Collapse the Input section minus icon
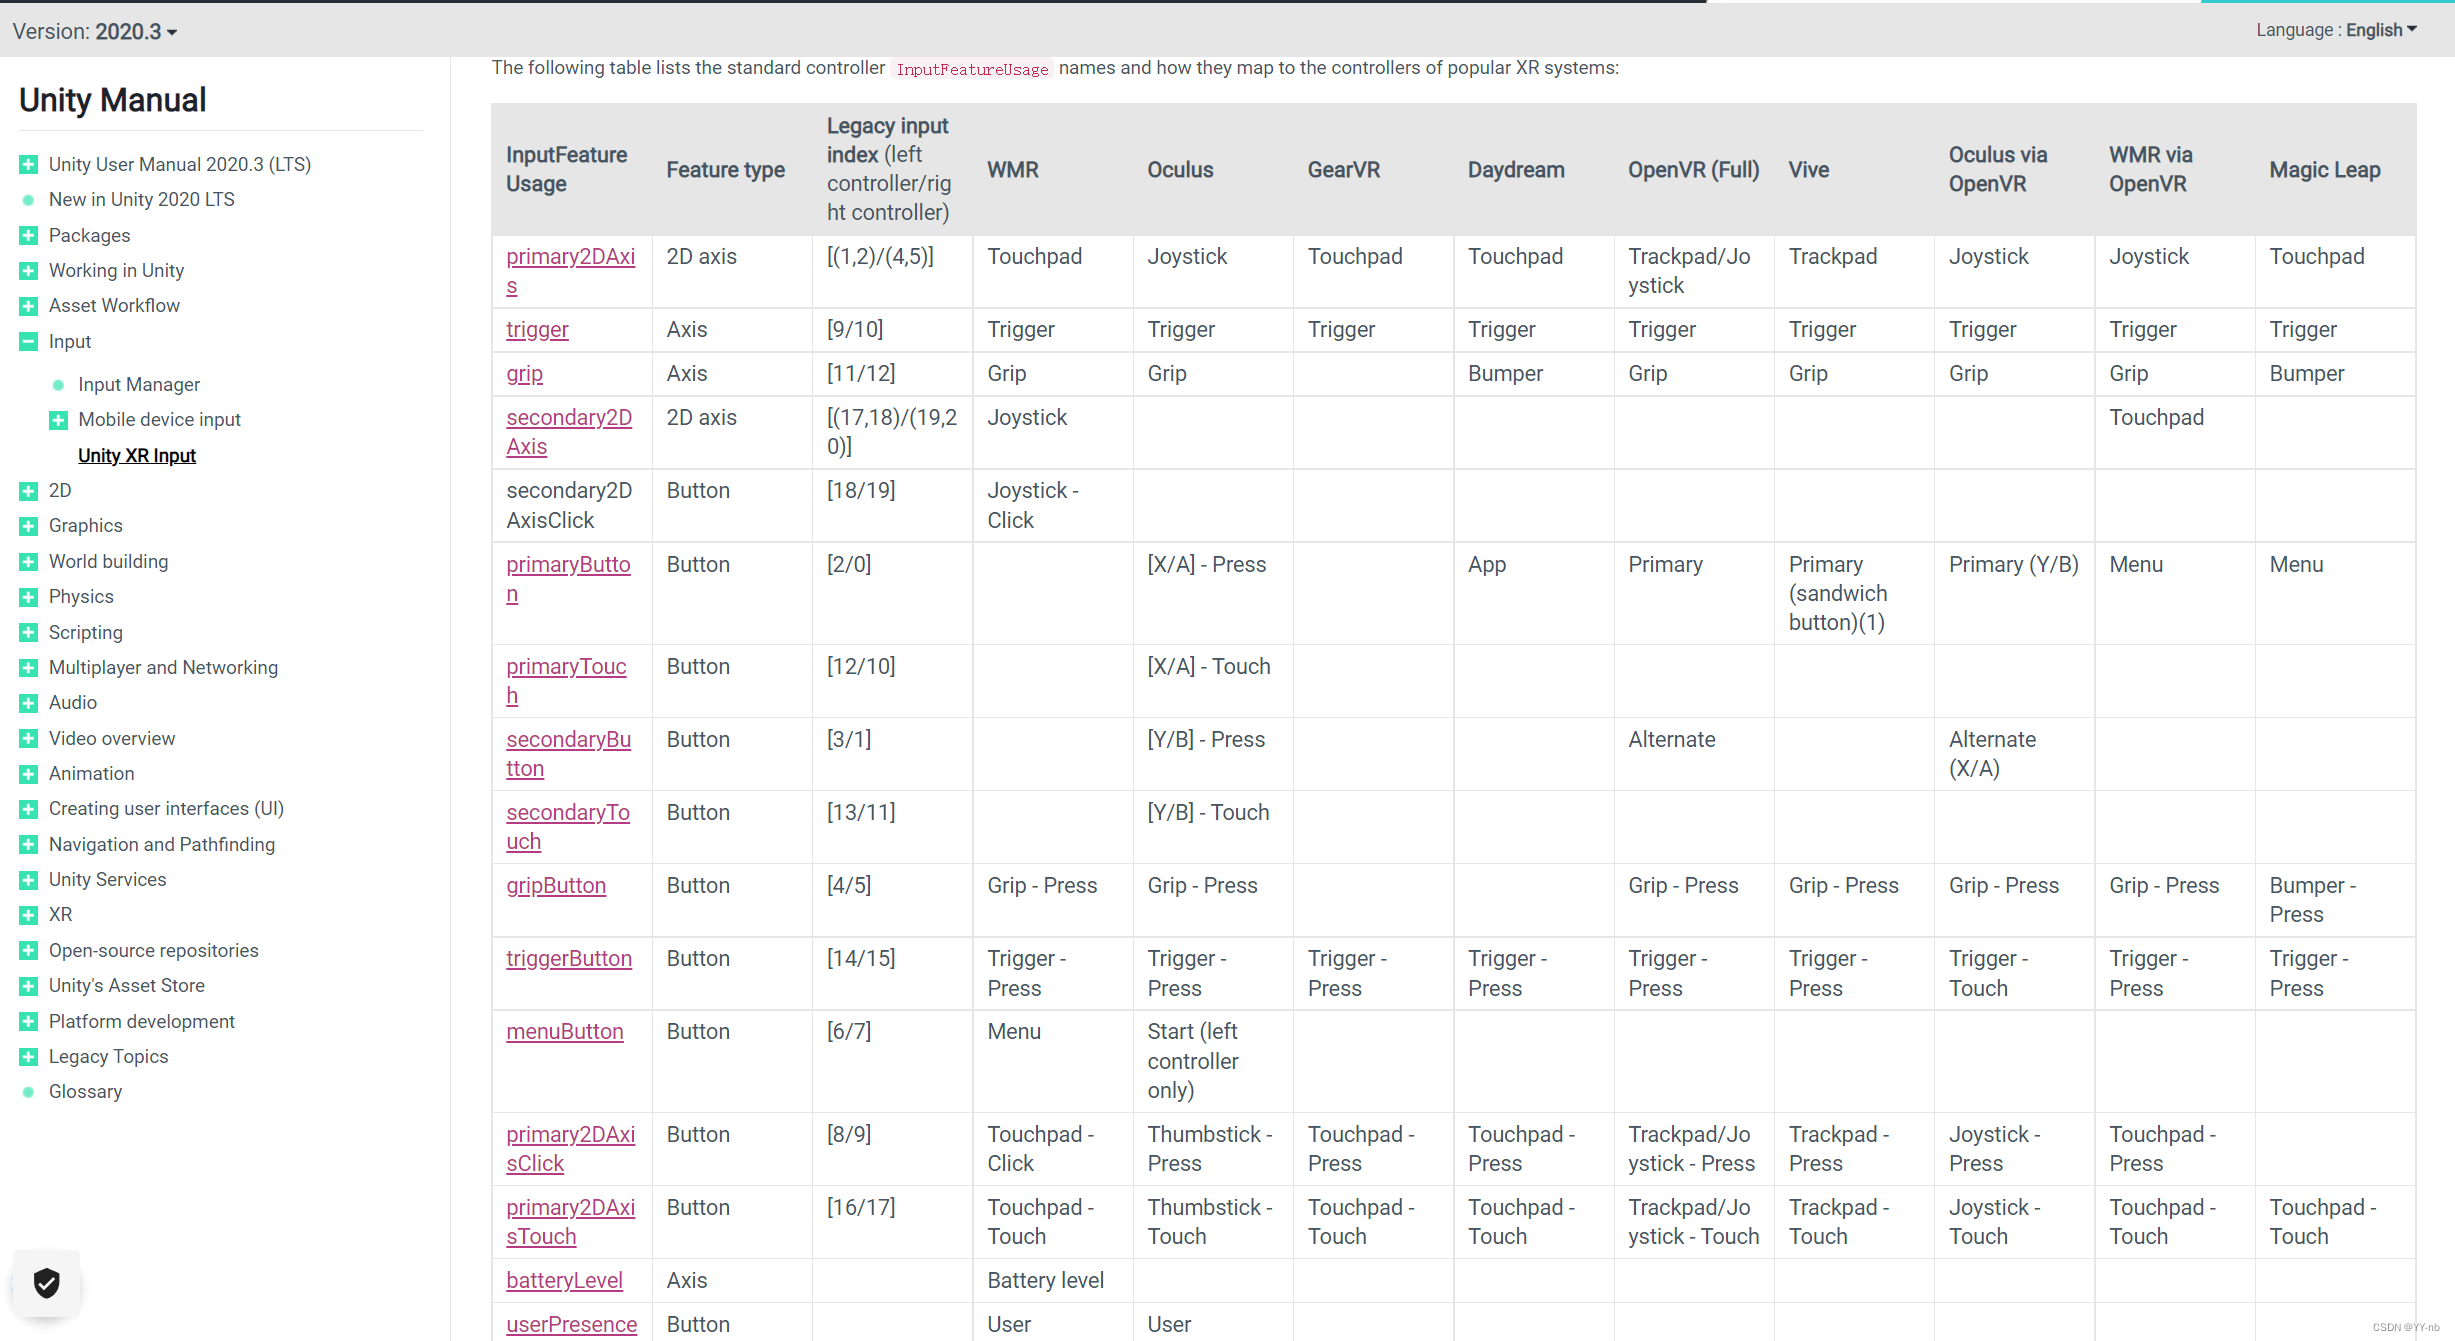Image resolution: width=2455 pixels, height=1341 pixels. pyautogui.click(x=29, y=341)
